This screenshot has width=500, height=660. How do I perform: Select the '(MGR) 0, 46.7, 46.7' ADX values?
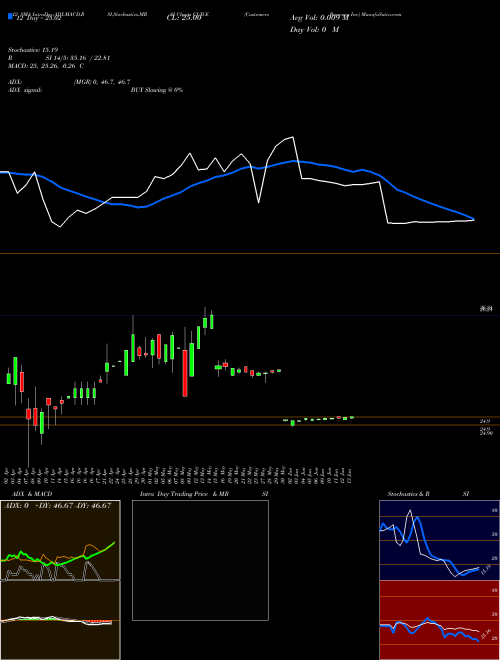pos(102,82)
